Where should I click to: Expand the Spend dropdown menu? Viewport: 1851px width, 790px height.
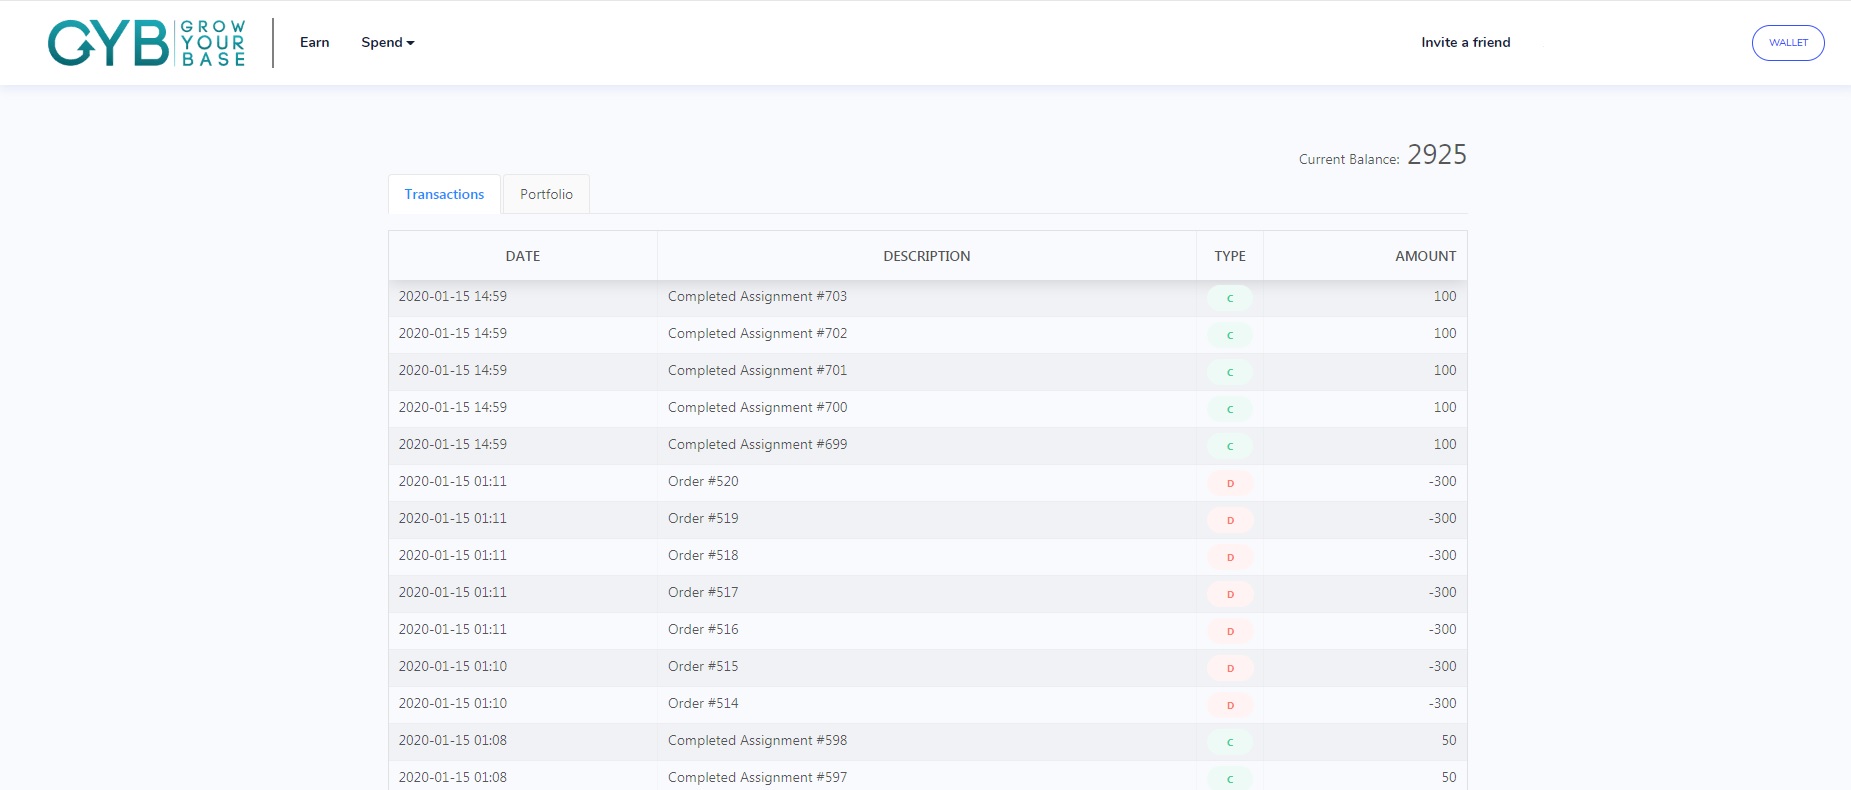coord(388,42)
